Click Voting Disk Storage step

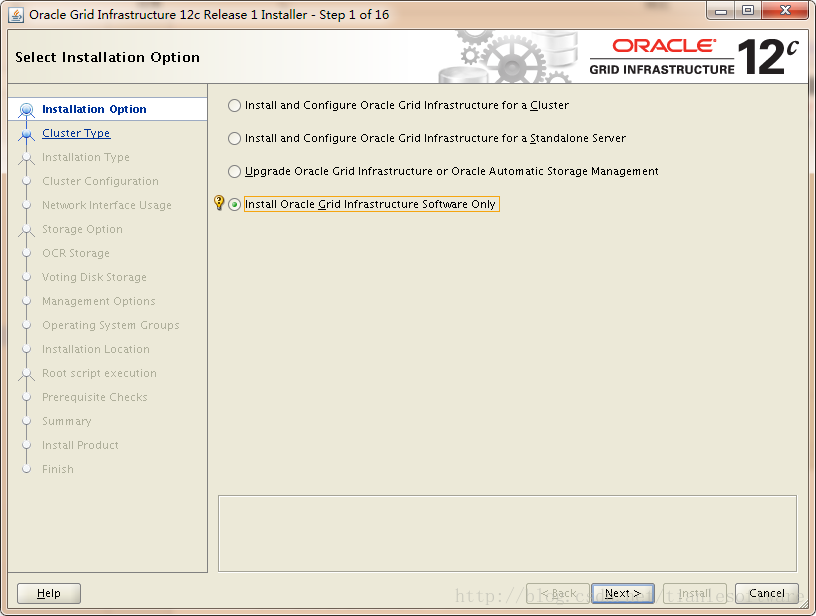point(94,277)
